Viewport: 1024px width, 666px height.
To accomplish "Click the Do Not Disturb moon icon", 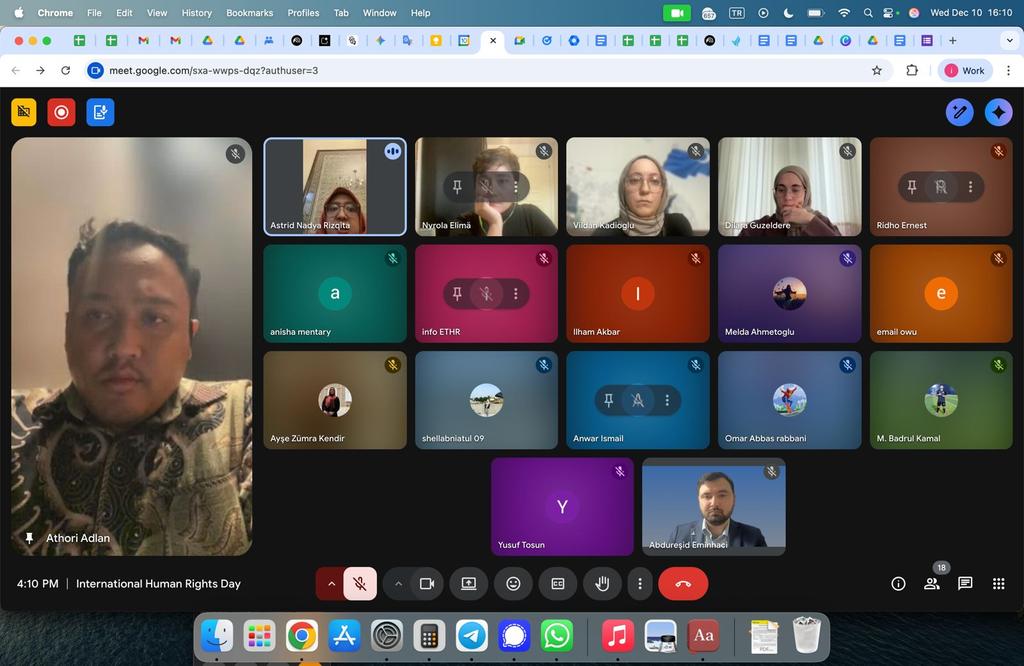I will pyautogui.click(x=788, y=12).
